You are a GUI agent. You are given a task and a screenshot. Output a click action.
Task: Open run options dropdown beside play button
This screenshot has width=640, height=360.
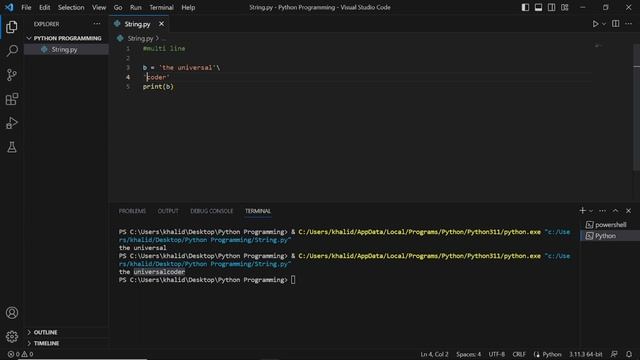604,24
